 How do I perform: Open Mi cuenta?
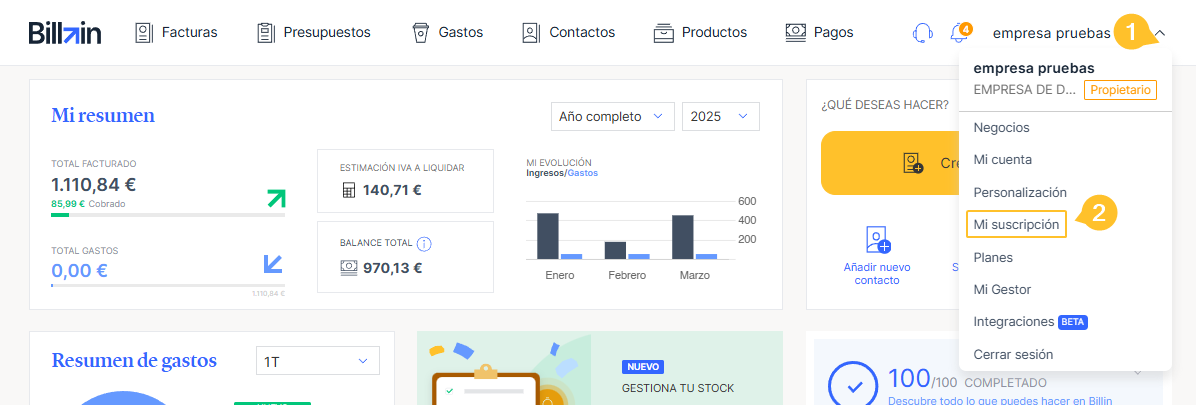pos(1002,160)
